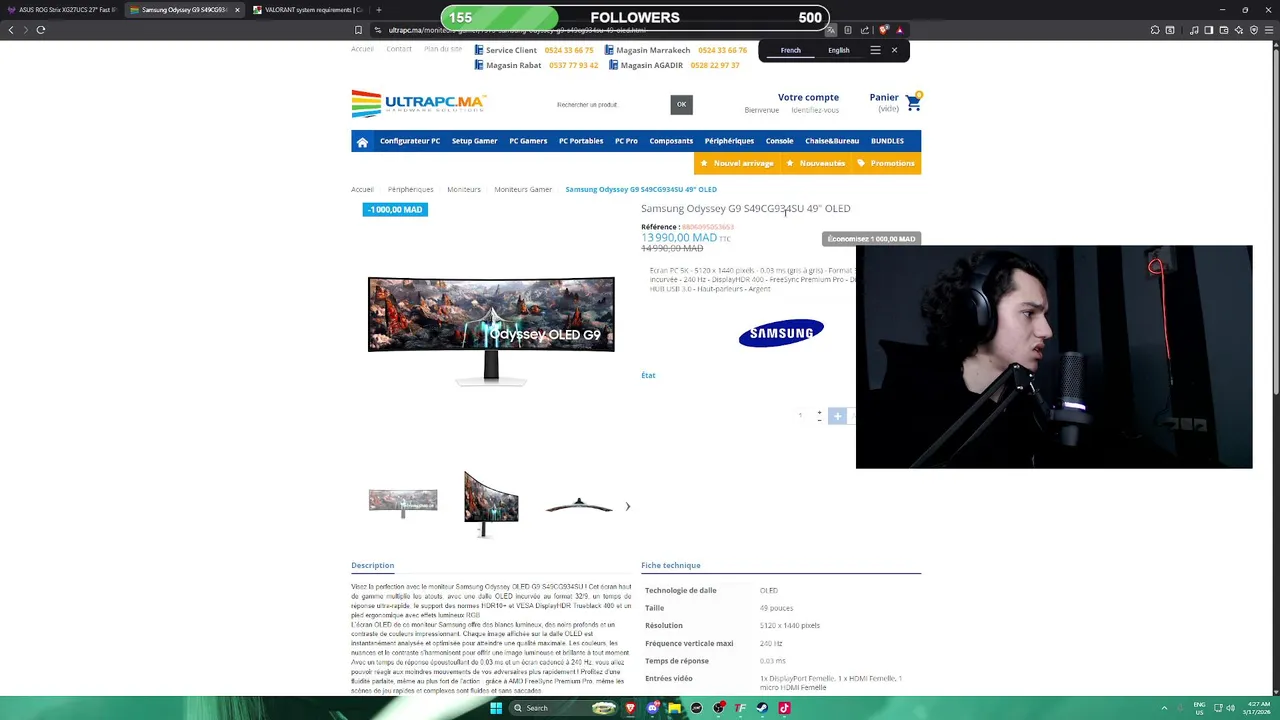Submit product search with the OK button
This screenshot has width=1280, height=720.
(x=681, y=104)
